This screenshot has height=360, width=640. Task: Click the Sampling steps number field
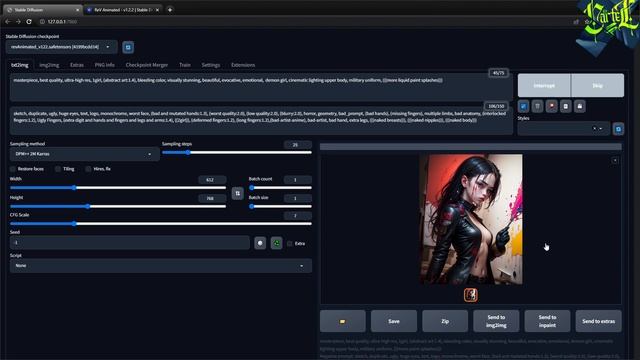(x=298, y=144)
